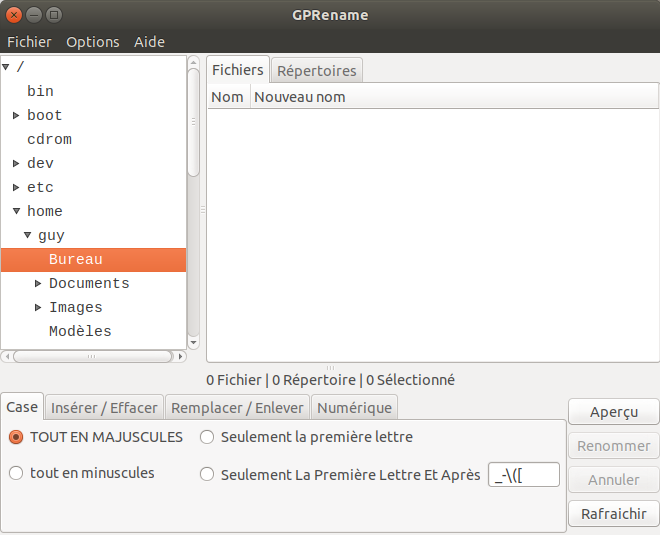
Task: Choose Seulement la première lettre option
Action: [207, 437]
